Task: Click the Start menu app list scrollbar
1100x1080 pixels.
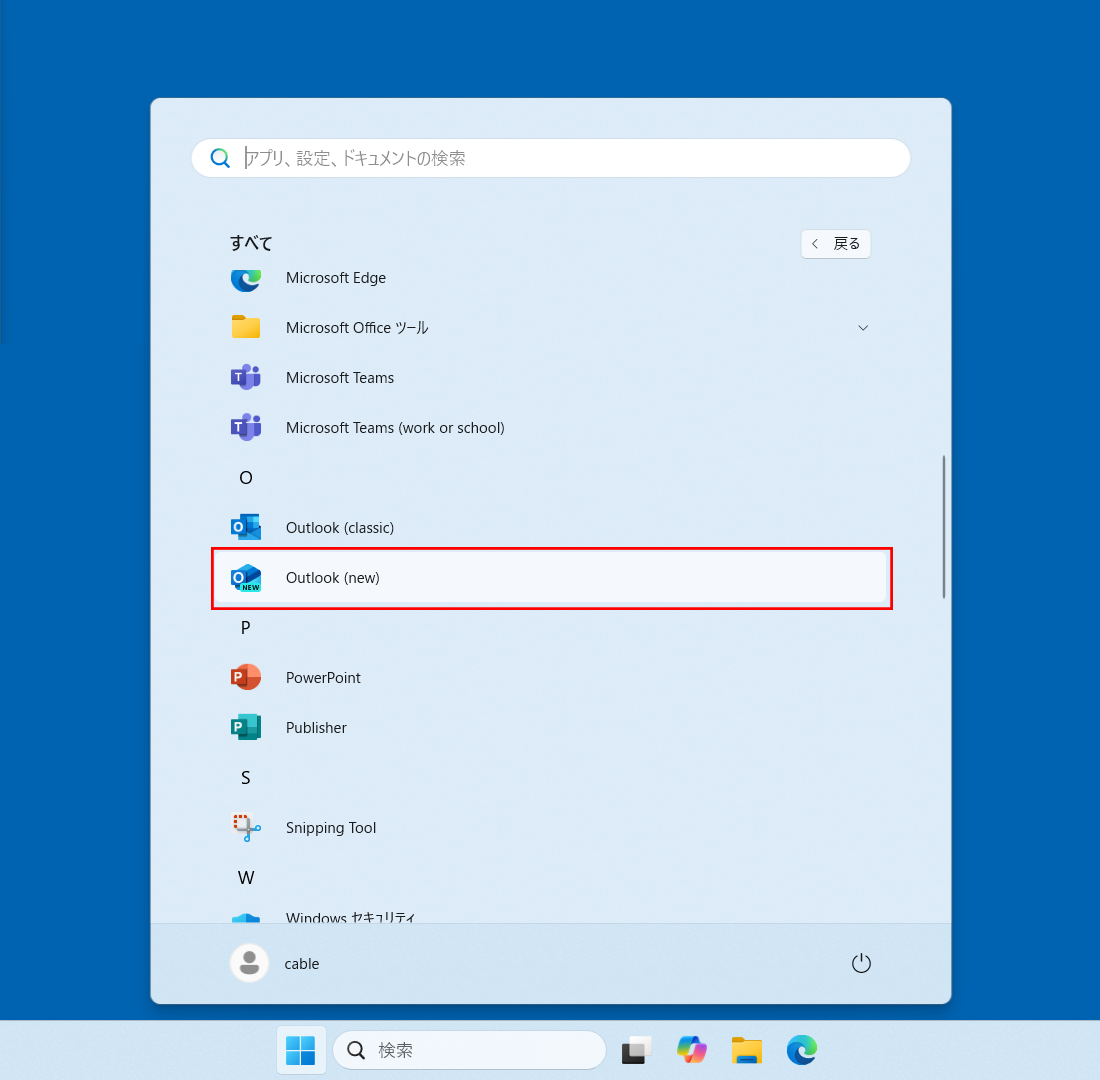Action: (944, 526)
